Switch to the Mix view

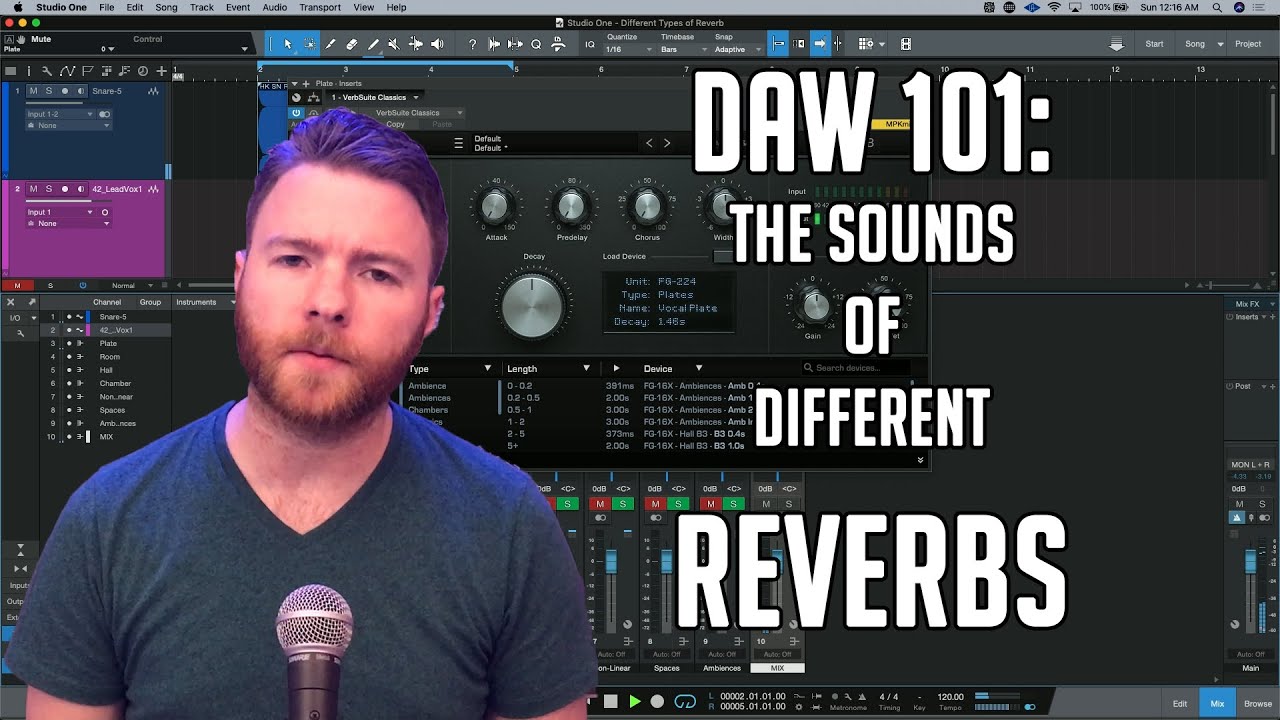[x=1217, y=704]
